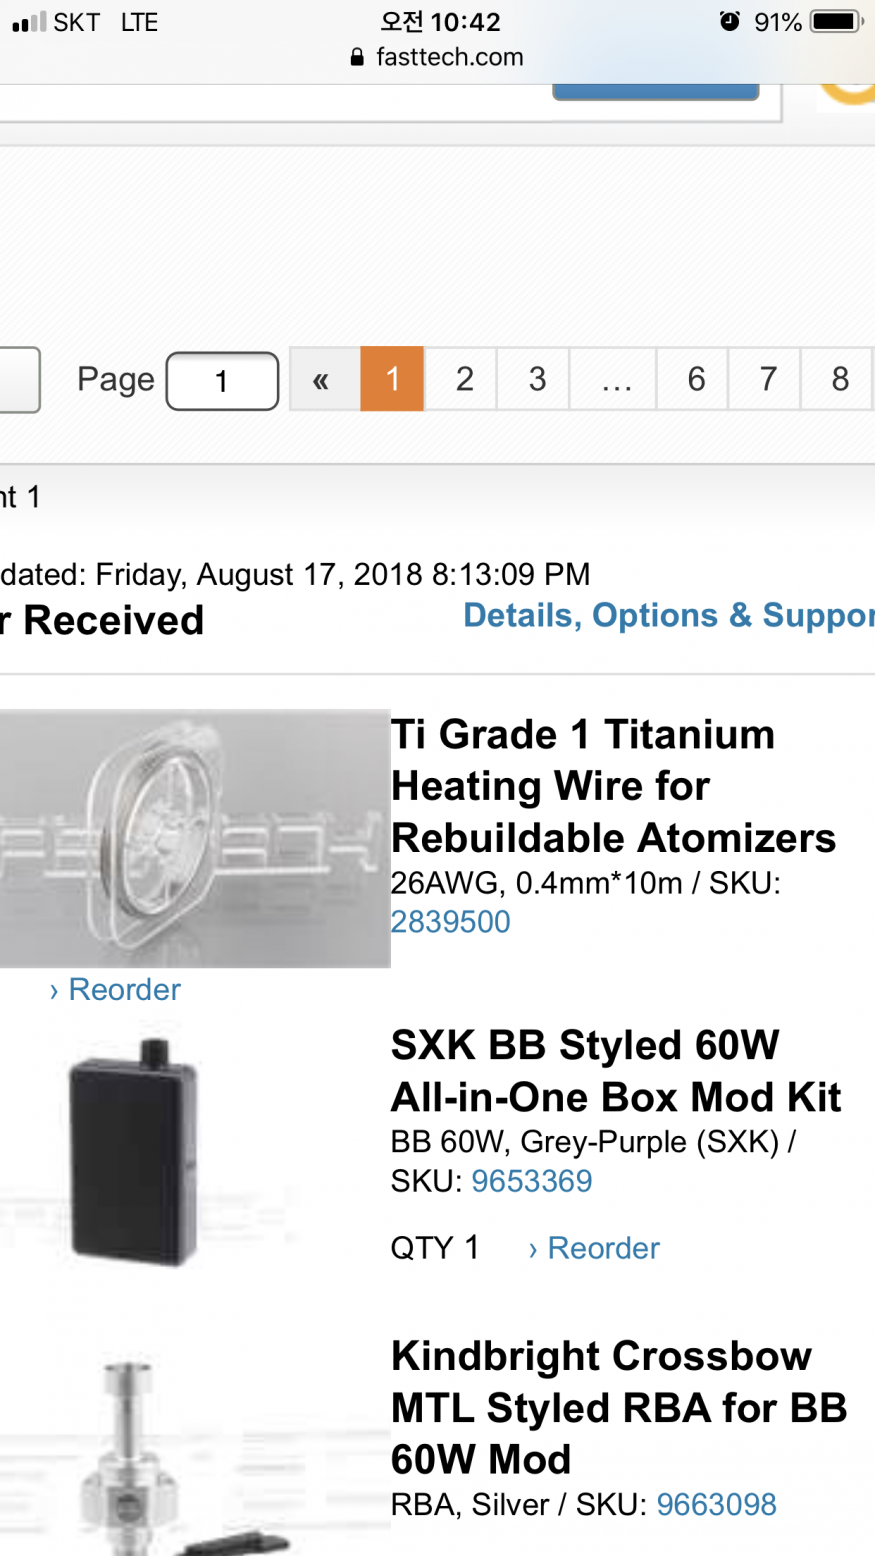Reorder the SXK BB Box Mod Kit
This screenshot has width=875, height=1556.
pyautogui.click(x=594, y=1248)
